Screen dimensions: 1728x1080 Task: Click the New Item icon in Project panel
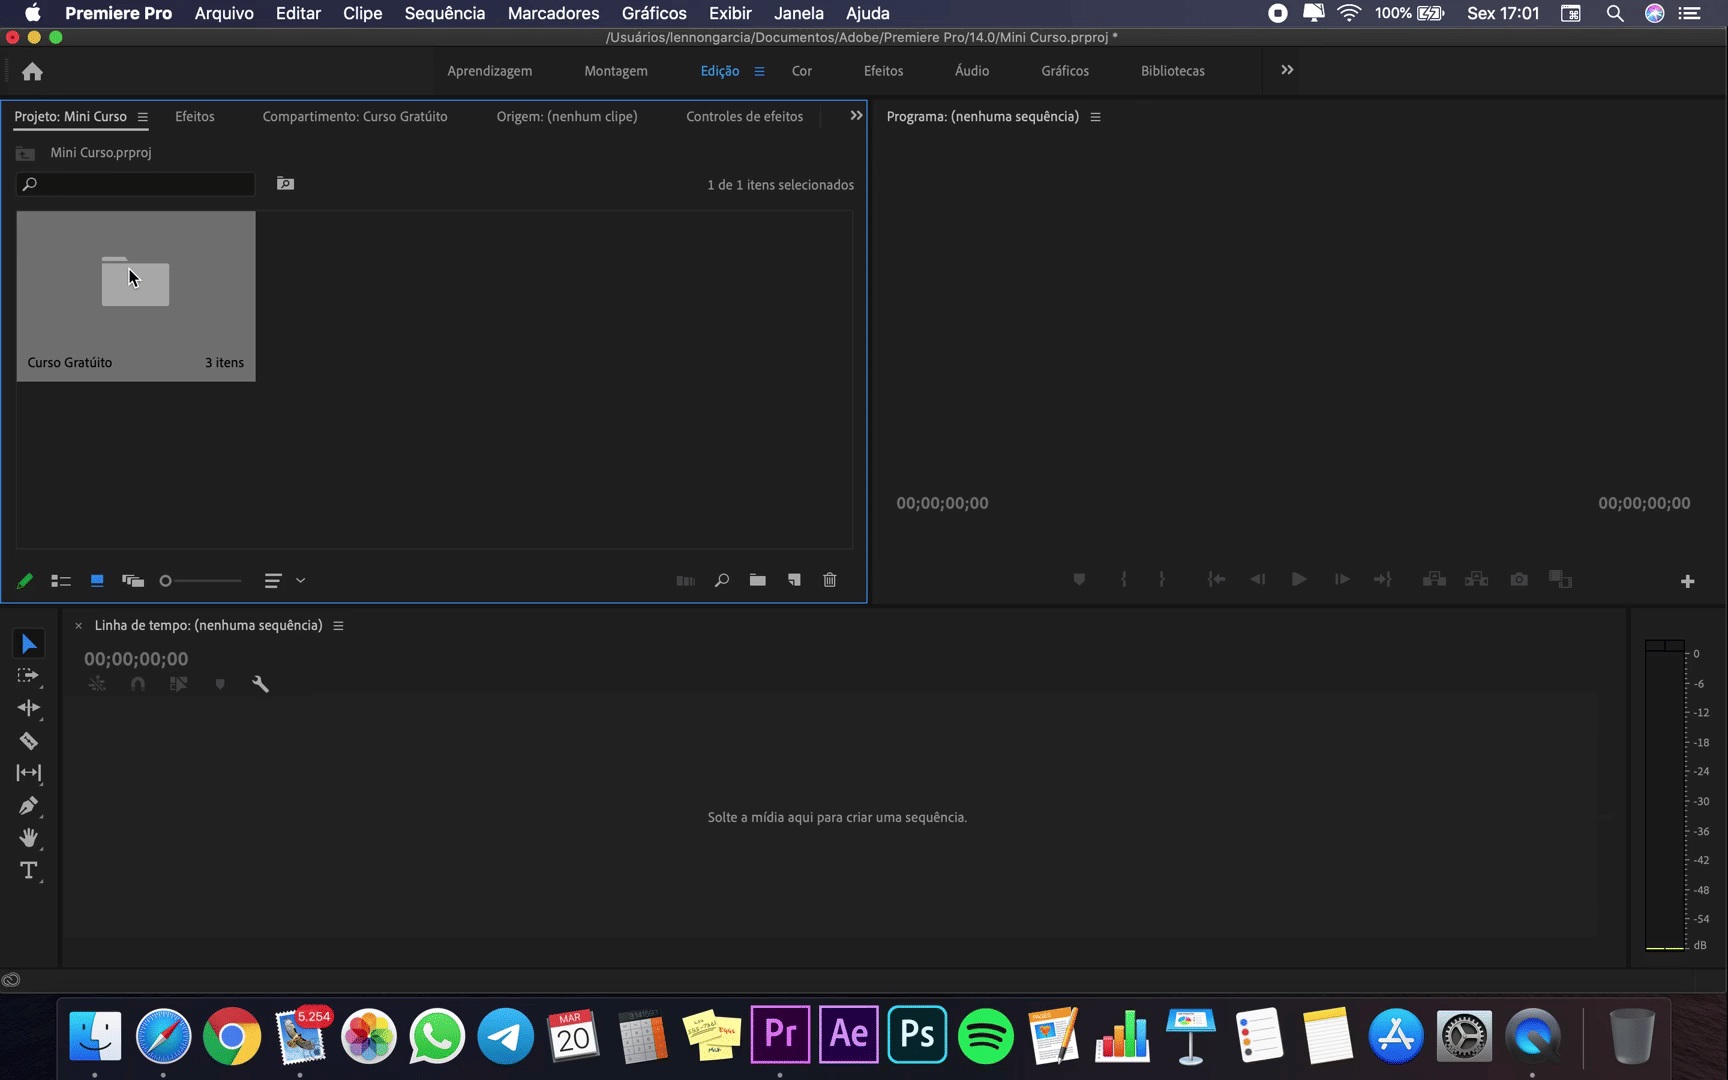pos(794,580)
